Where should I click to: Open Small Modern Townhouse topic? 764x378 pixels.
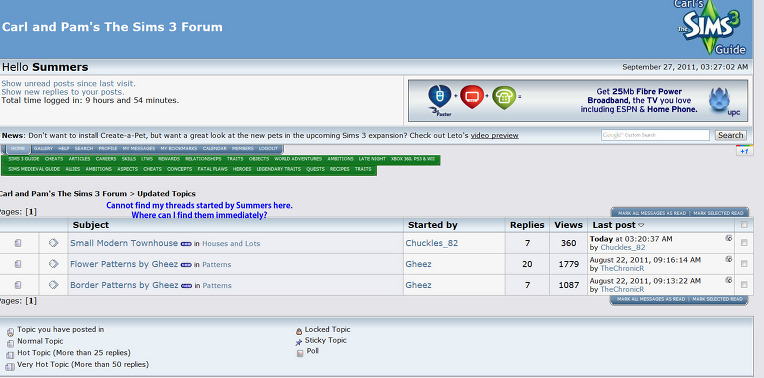click(x=124, y=243)
